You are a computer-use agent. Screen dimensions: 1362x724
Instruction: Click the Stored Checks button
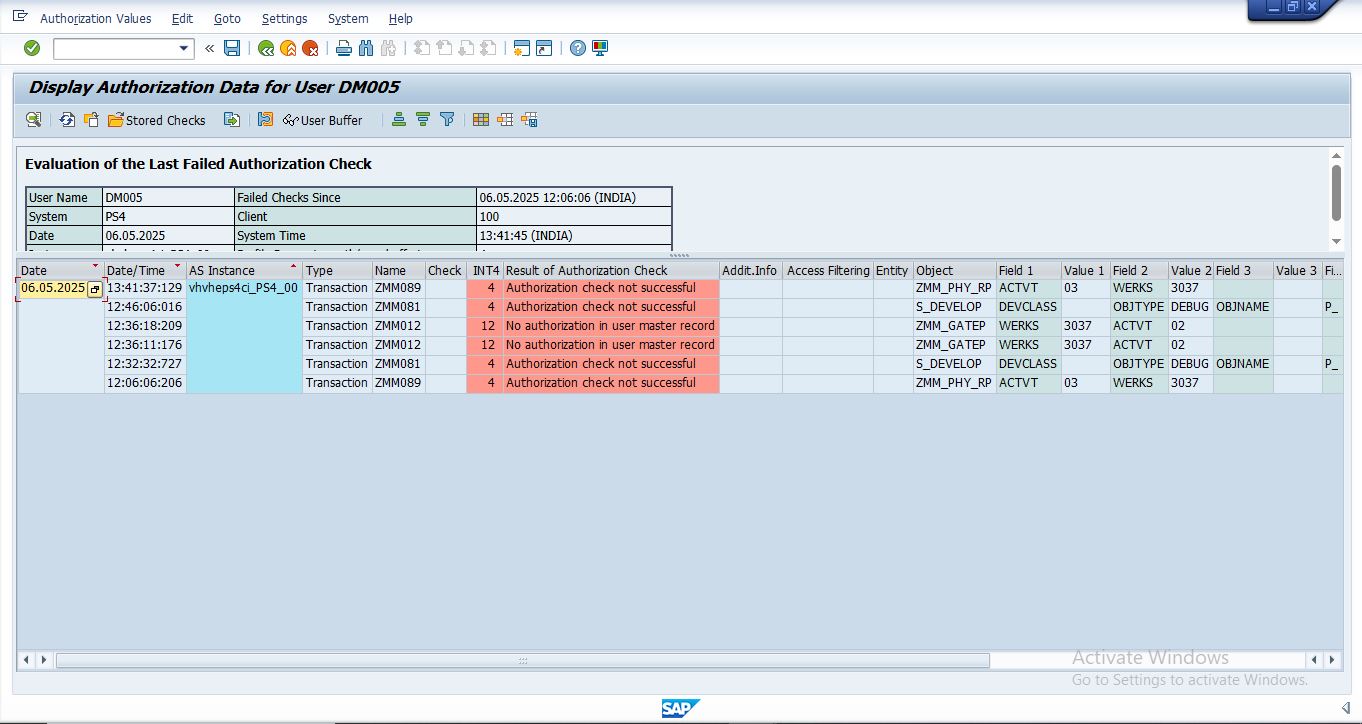tap(157, 120)
